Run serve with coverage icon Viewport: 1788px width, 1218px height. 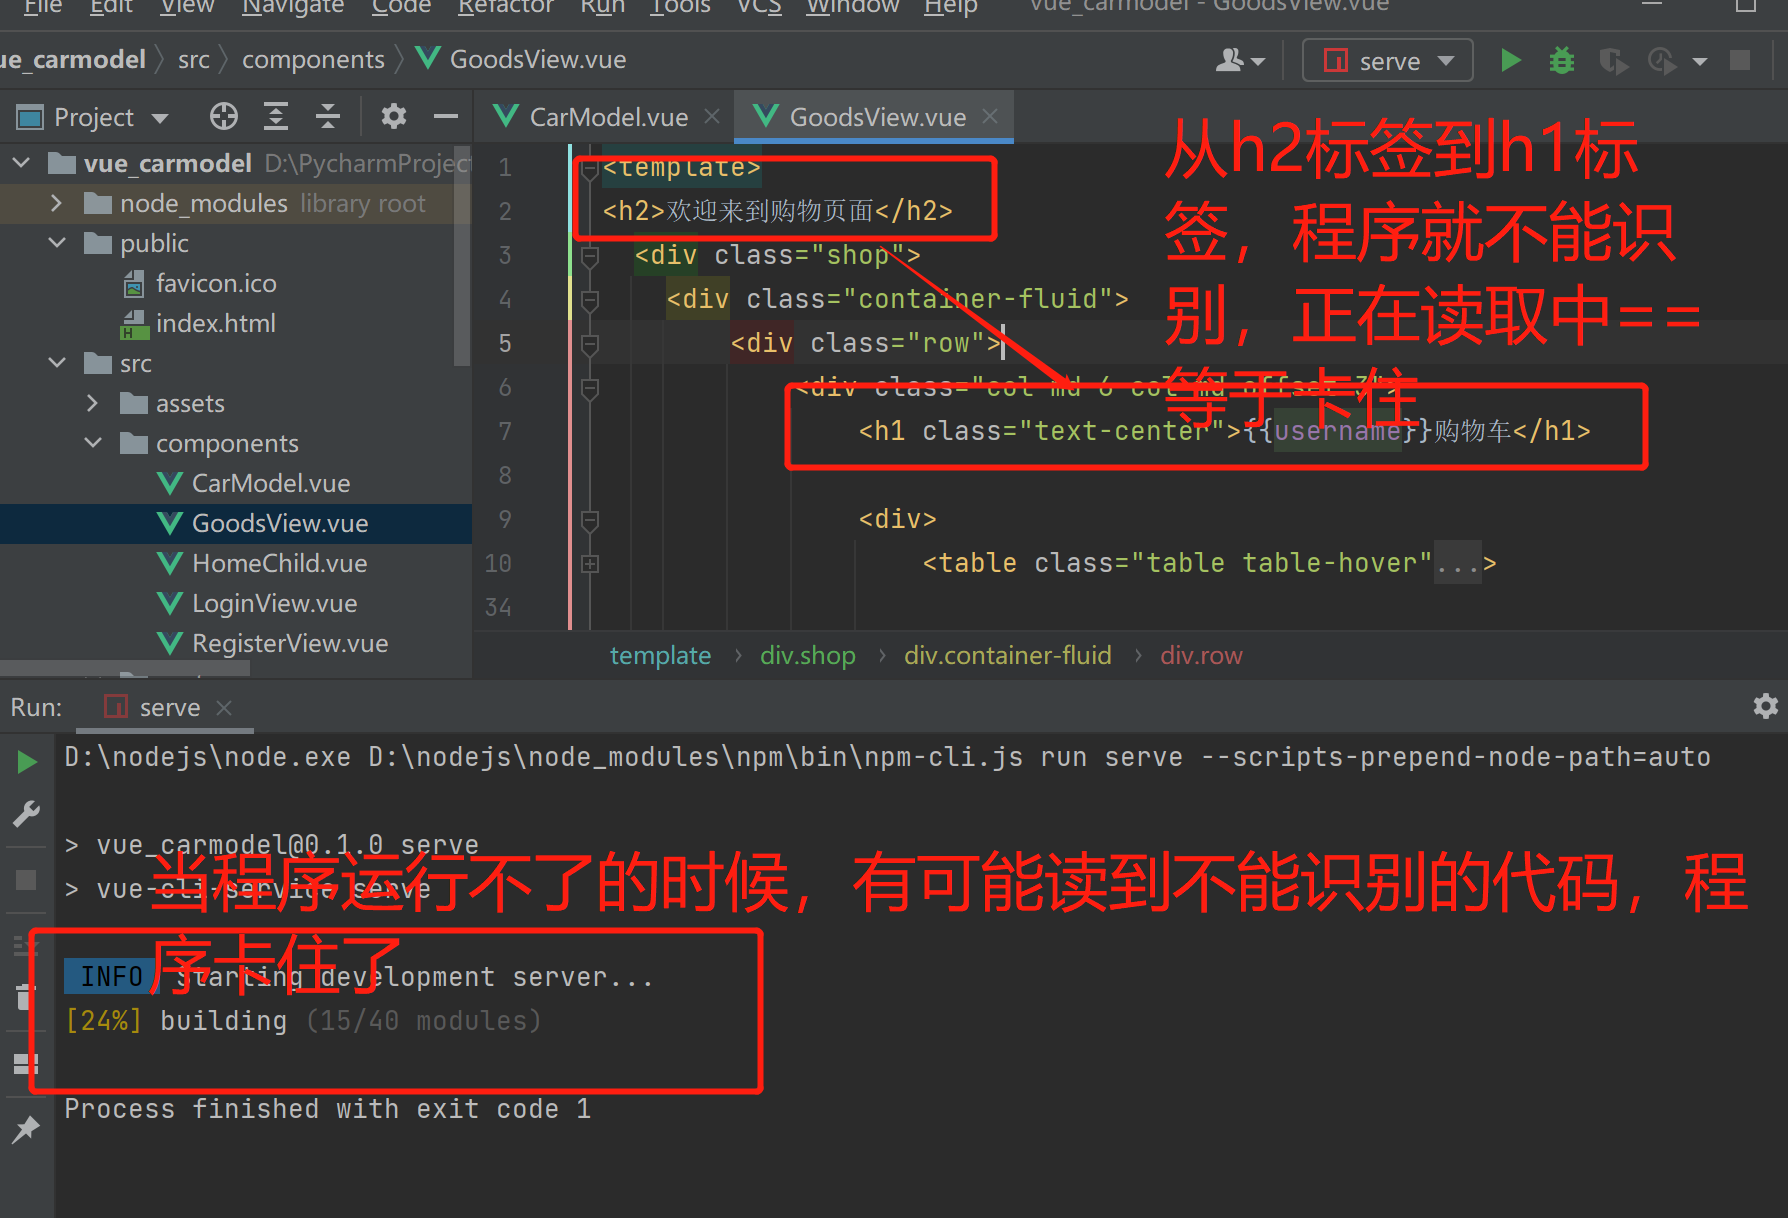pos(1612,61)
